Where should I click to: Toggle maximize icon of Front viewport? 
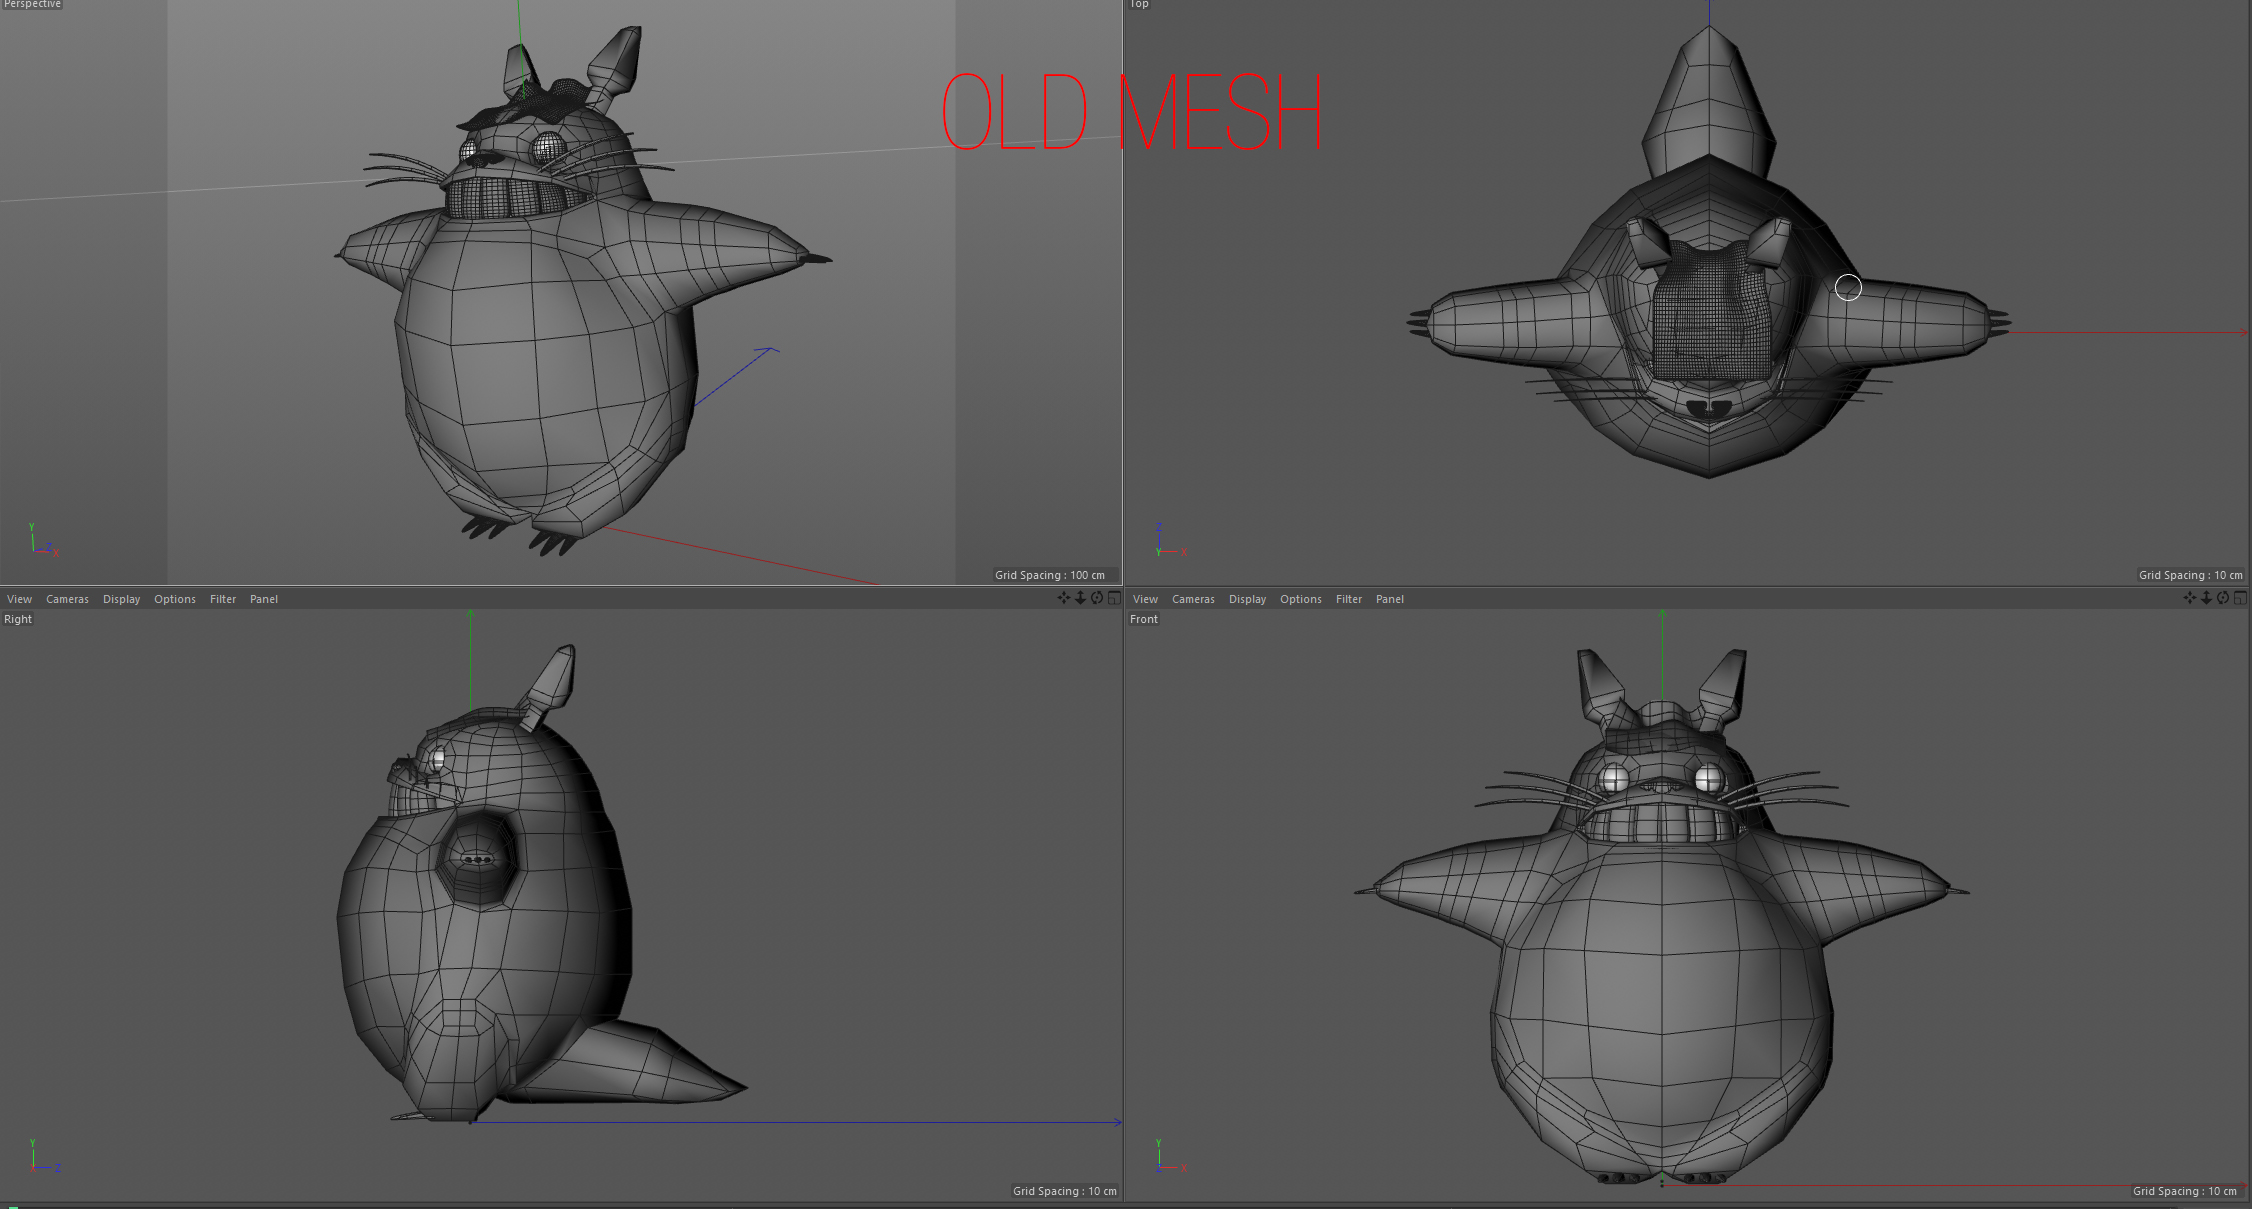[2240, 598]
